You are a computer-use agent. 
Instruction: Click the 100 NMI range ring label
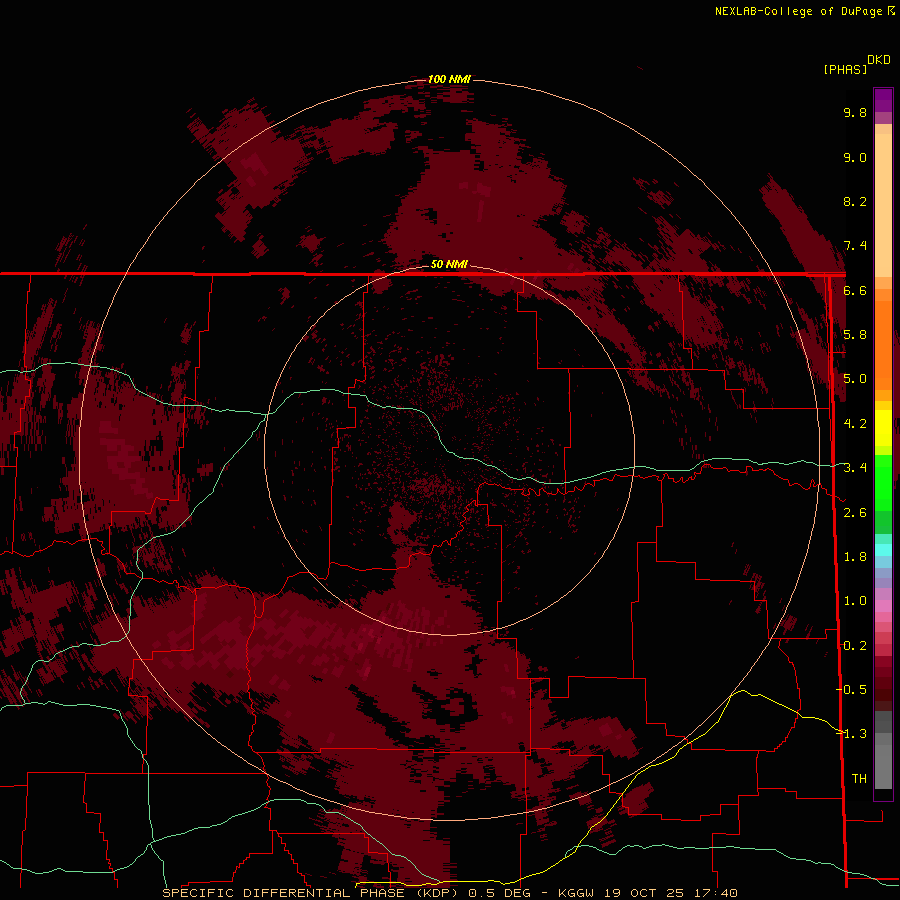(449, 79)
